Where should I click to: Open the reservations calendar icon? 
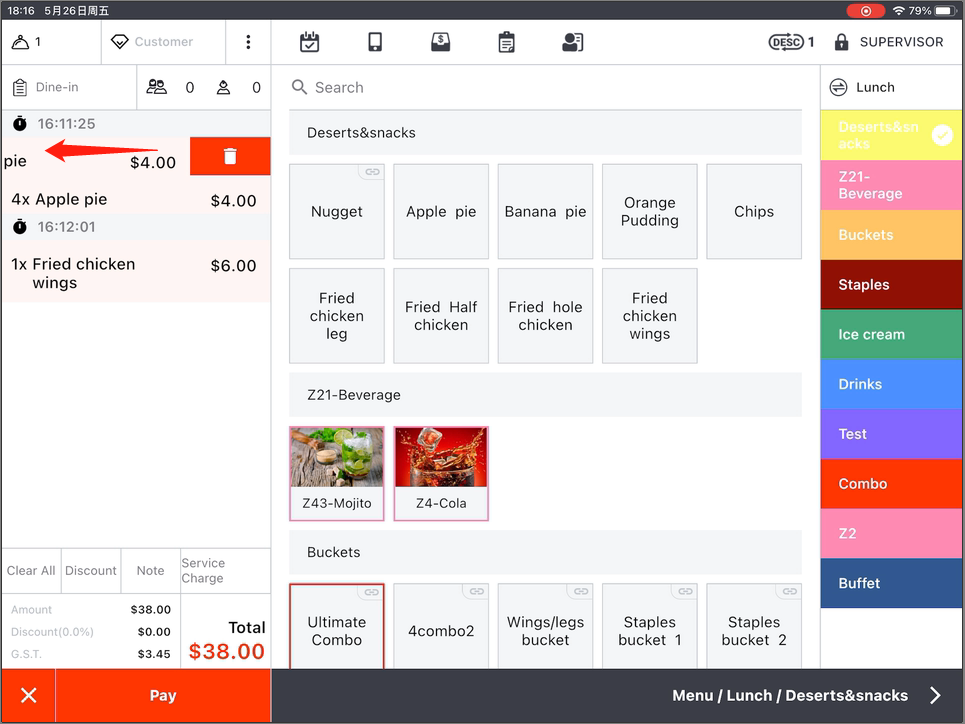[309, 42]
